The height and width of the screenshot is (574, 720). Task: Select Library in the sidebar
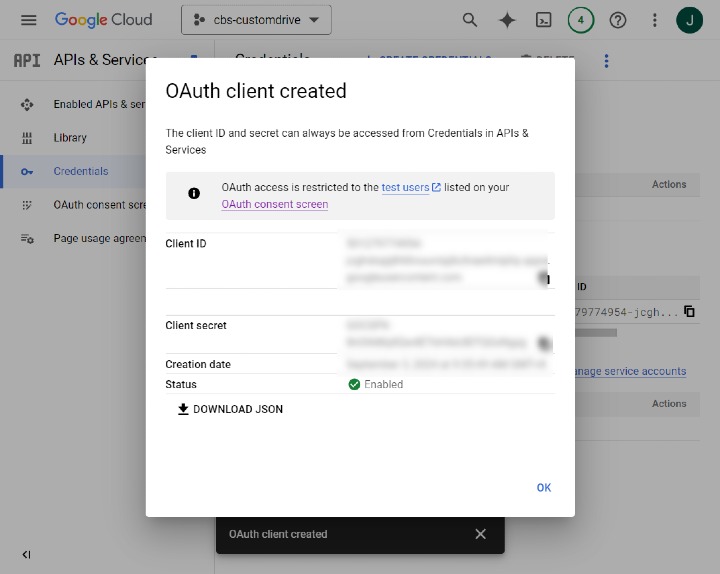[70, 138]
